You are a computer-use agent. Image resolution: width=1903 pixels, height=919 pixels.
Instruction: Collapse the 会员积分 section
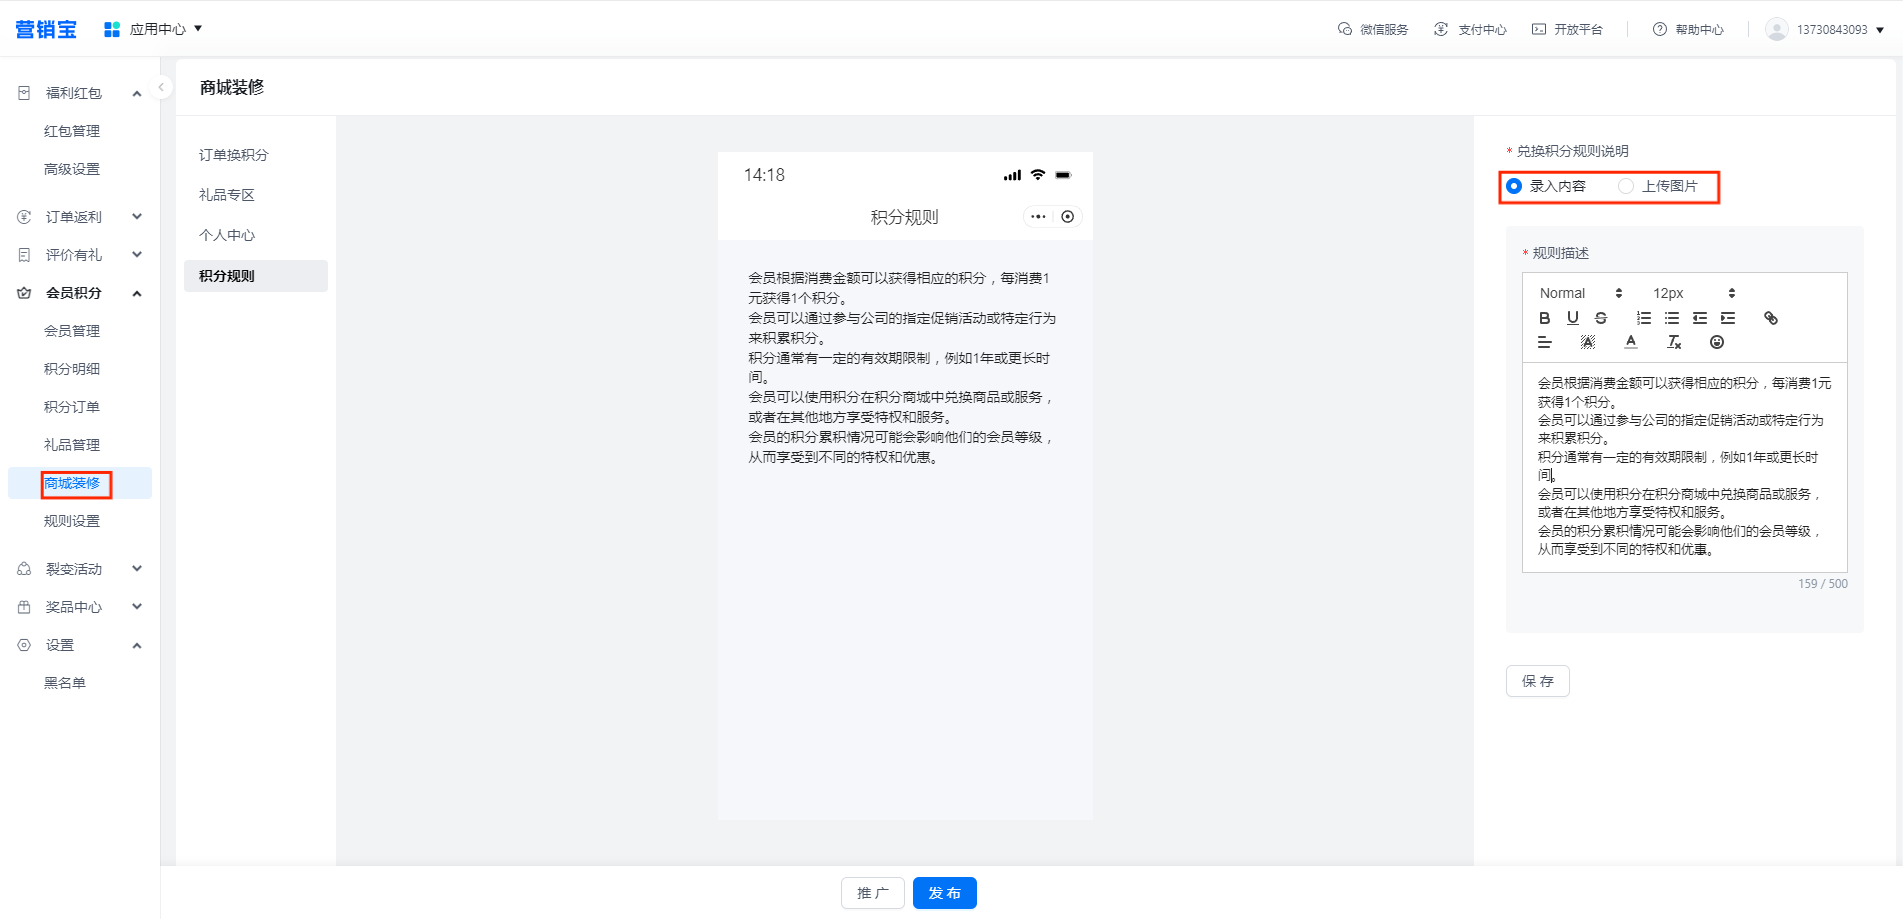(x=137, y=293)
